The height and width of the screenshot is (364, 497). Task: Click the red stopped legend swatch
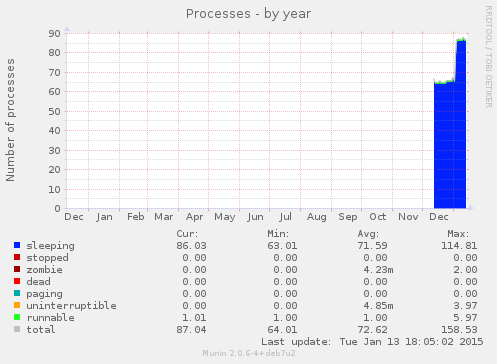pos(17,257)
